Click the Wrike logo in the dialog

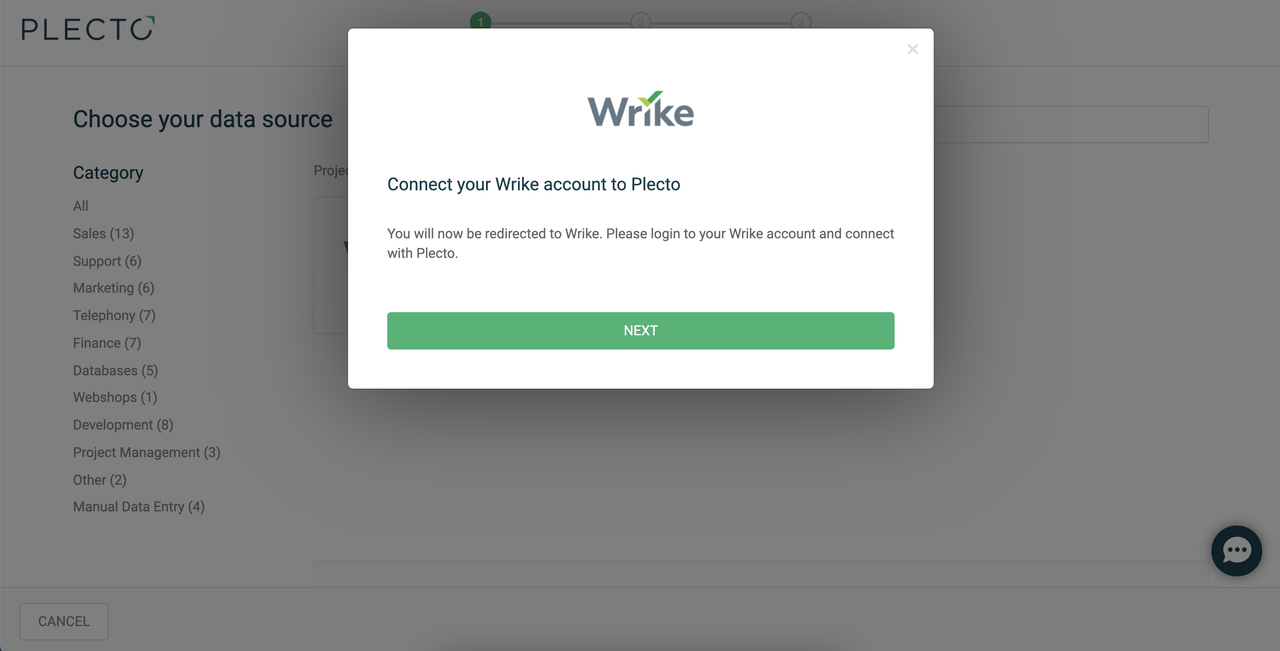point(640,110)
